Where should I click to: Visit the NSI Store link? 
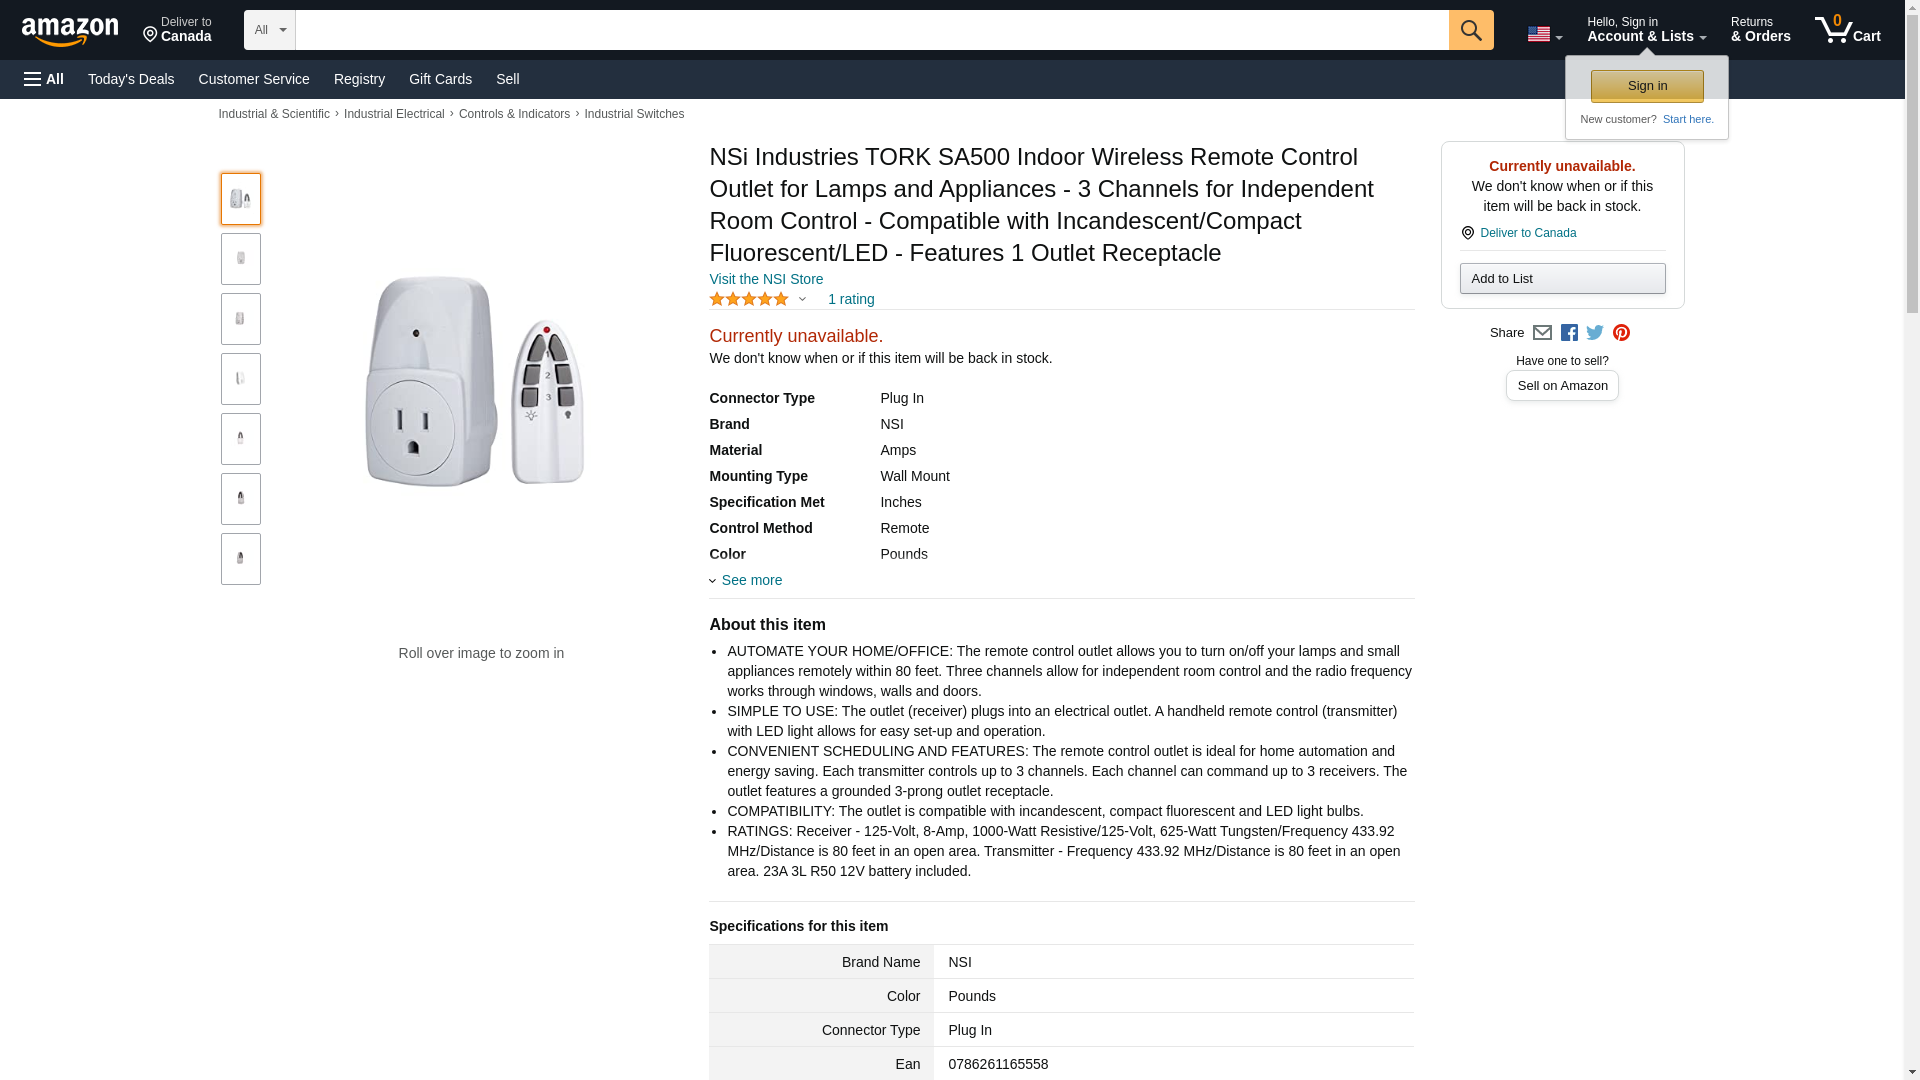766,279
